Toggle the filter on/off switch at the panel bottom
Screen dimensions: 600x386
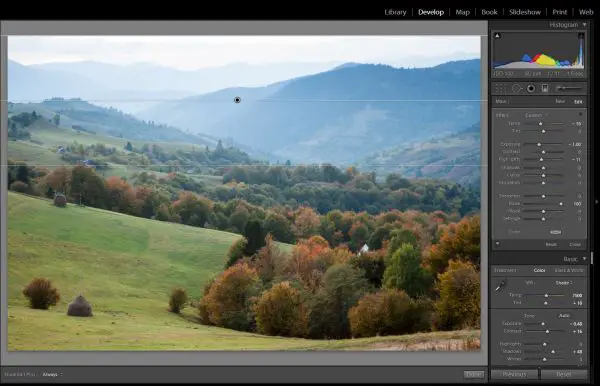tap(497, 244)
